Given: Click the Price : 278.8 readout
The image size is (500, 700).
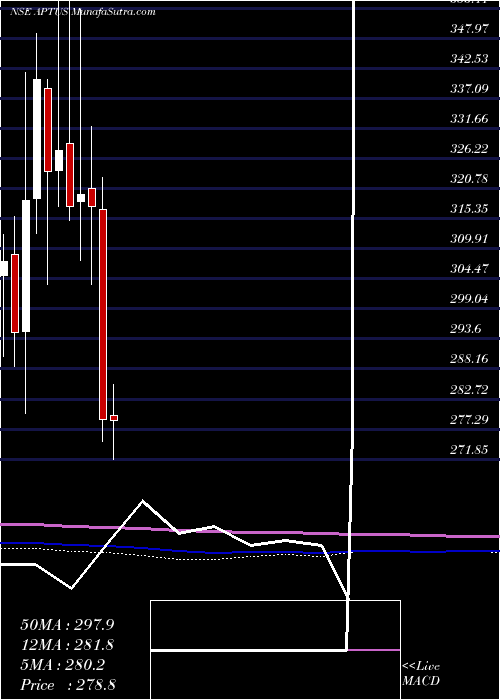Looking at the screenshot, I should (x=68, y=685).
